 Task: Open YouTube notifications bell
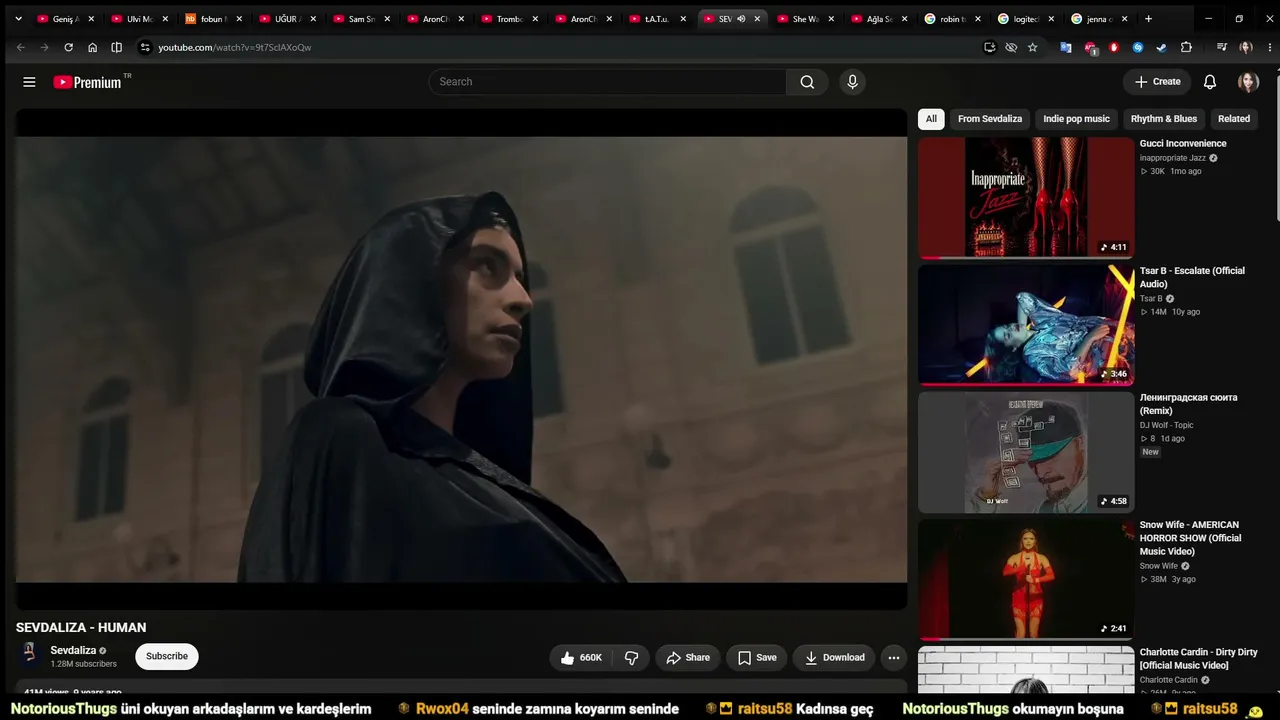[1210, 82]
